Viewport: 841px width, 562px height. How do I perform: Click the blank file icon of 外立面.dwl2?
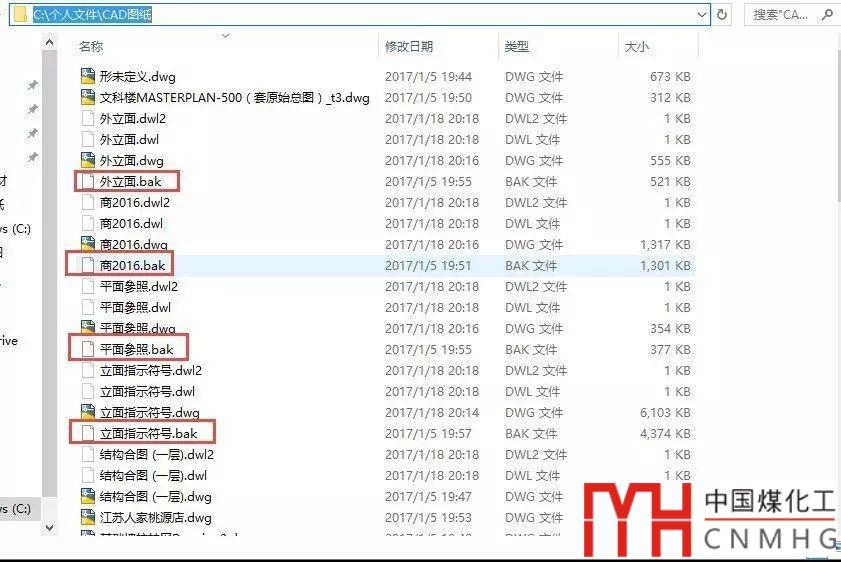pyautogui.click(x=88, y=118)
